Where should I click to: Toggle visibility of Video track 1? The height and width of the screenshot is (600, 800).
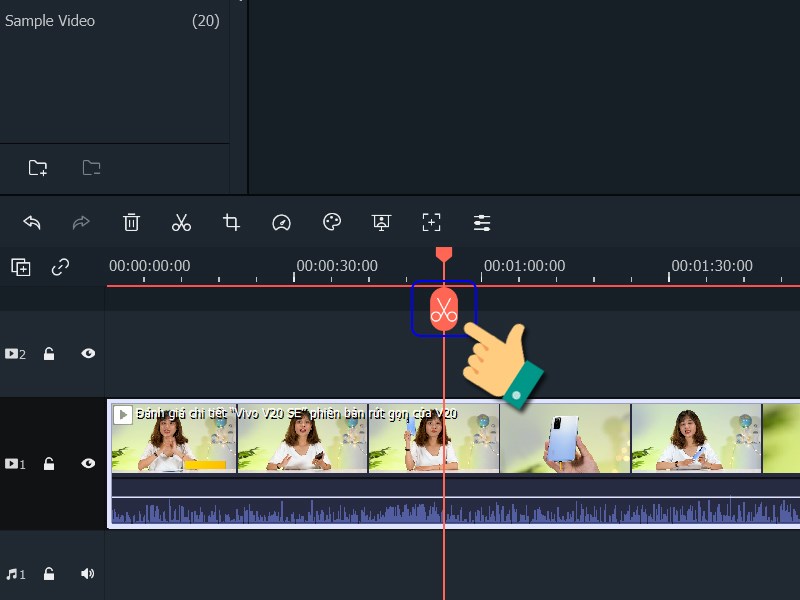[x=88, y=463]
